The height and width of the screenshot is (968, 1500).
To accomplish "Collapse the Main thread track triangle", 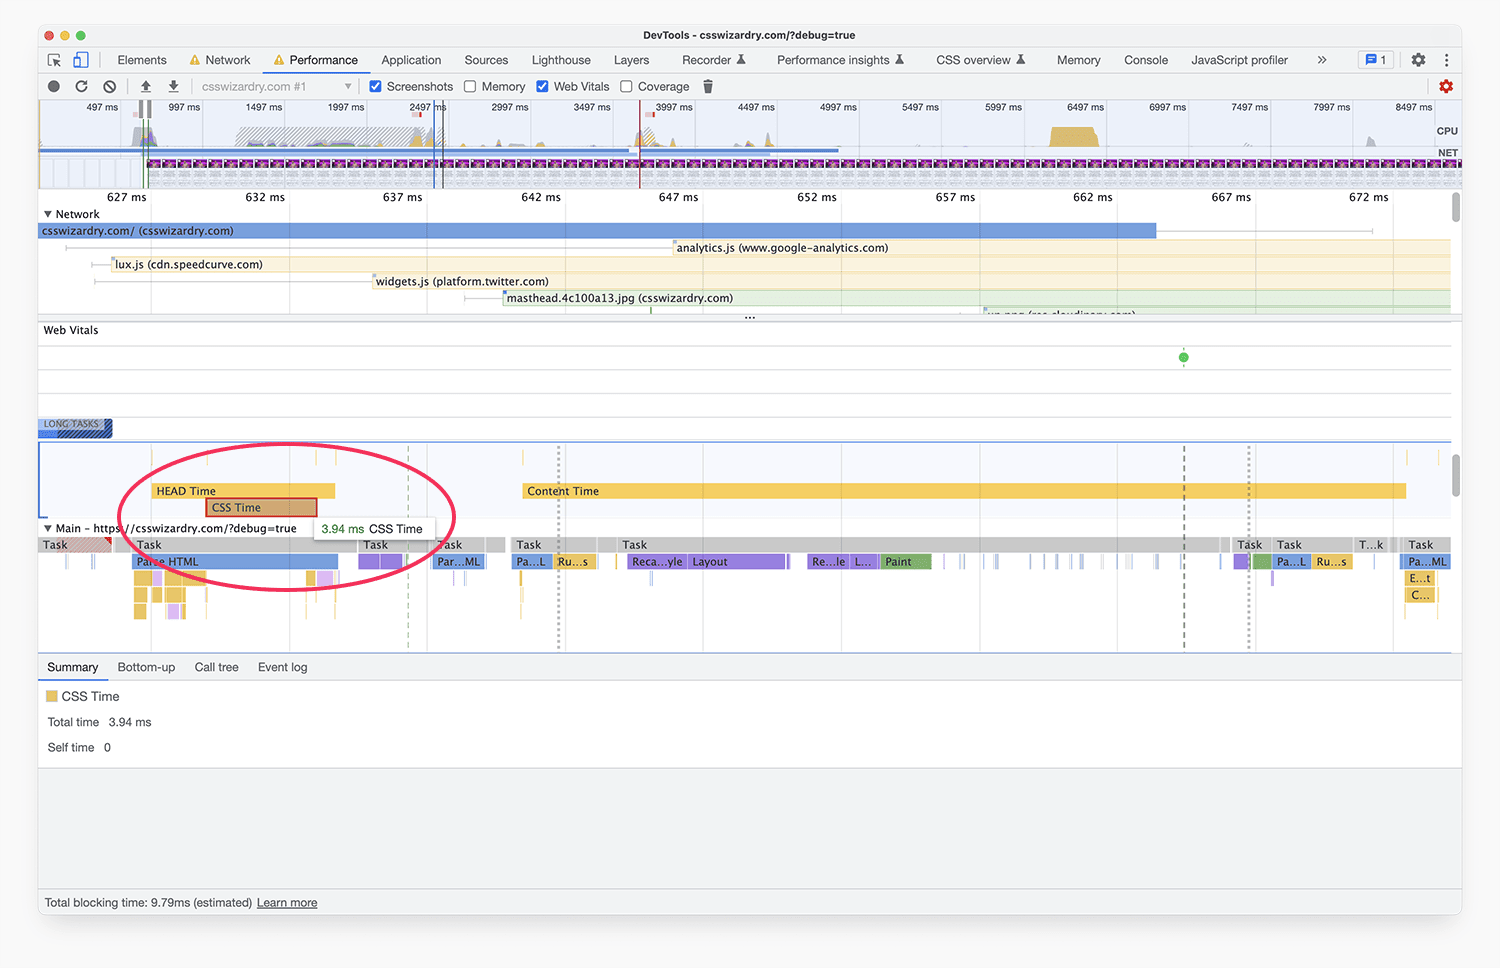I will coord(48,528).
